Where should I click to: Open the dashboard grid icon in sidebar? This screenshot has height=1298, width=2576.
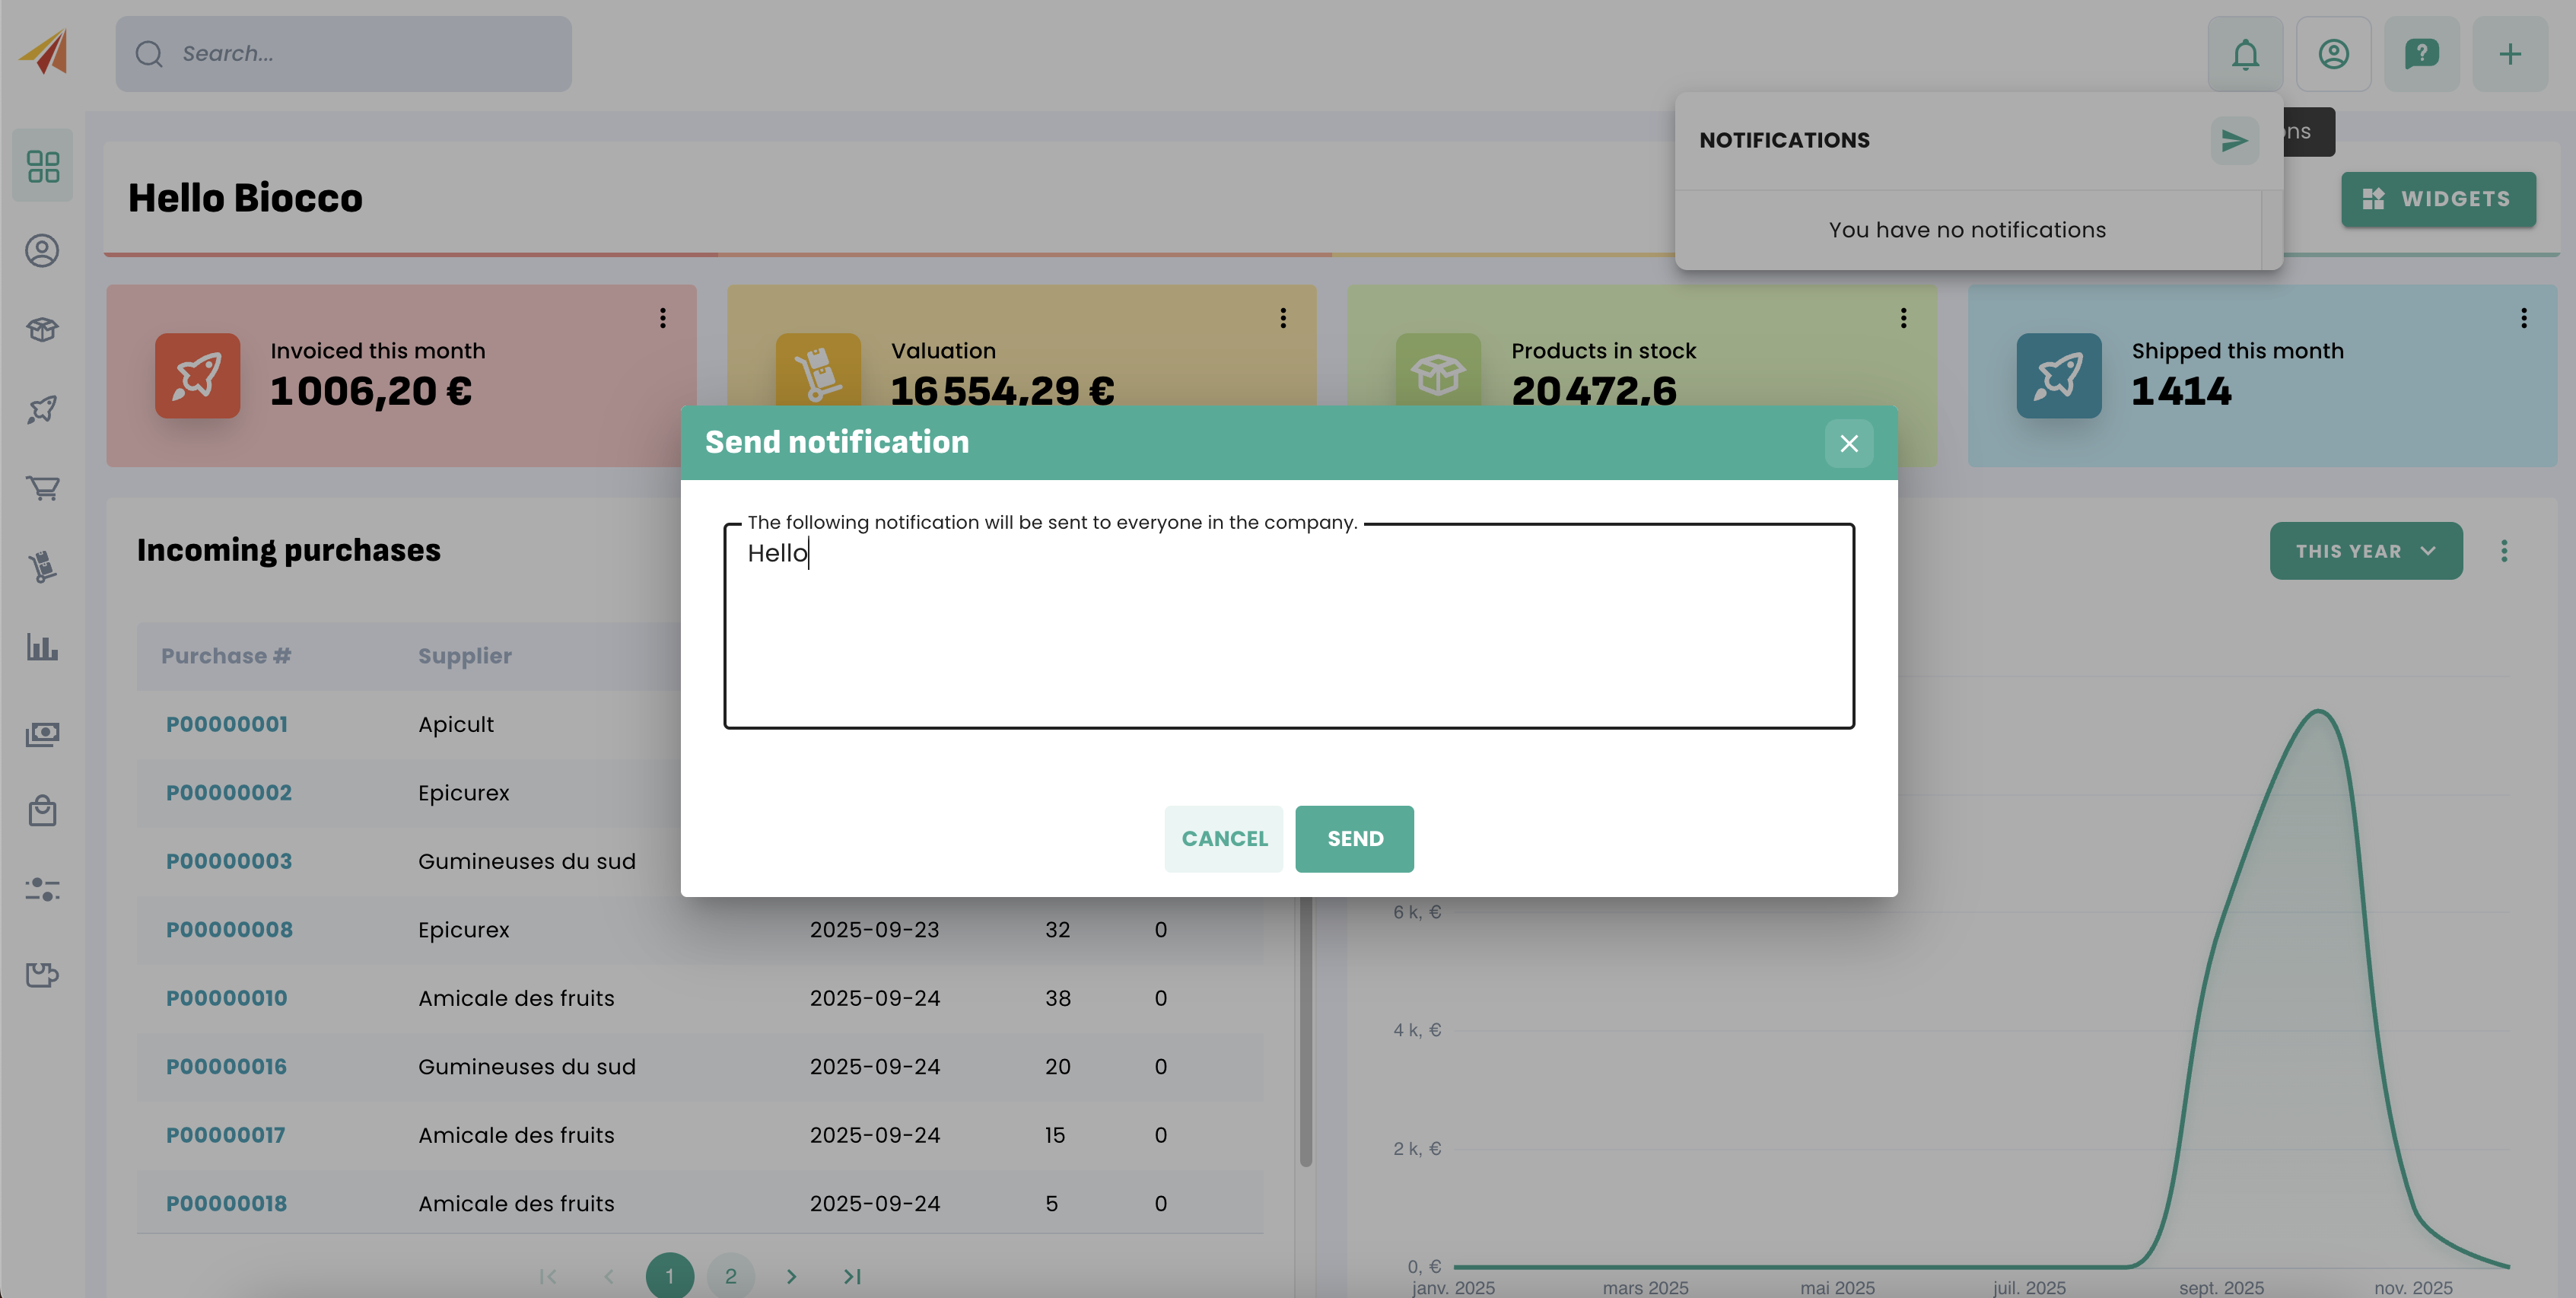[43, 166]
